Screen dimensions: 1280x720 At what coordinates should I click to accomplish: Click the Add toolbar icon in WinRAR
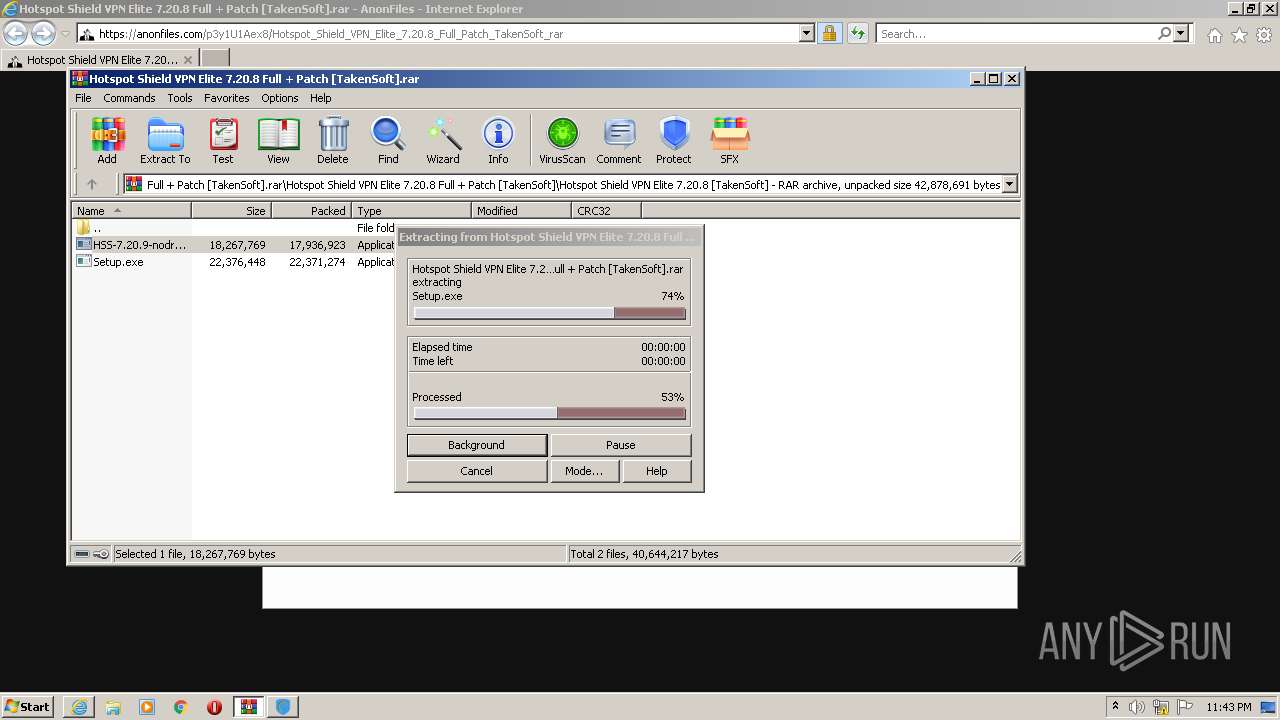tap(107, 140)
